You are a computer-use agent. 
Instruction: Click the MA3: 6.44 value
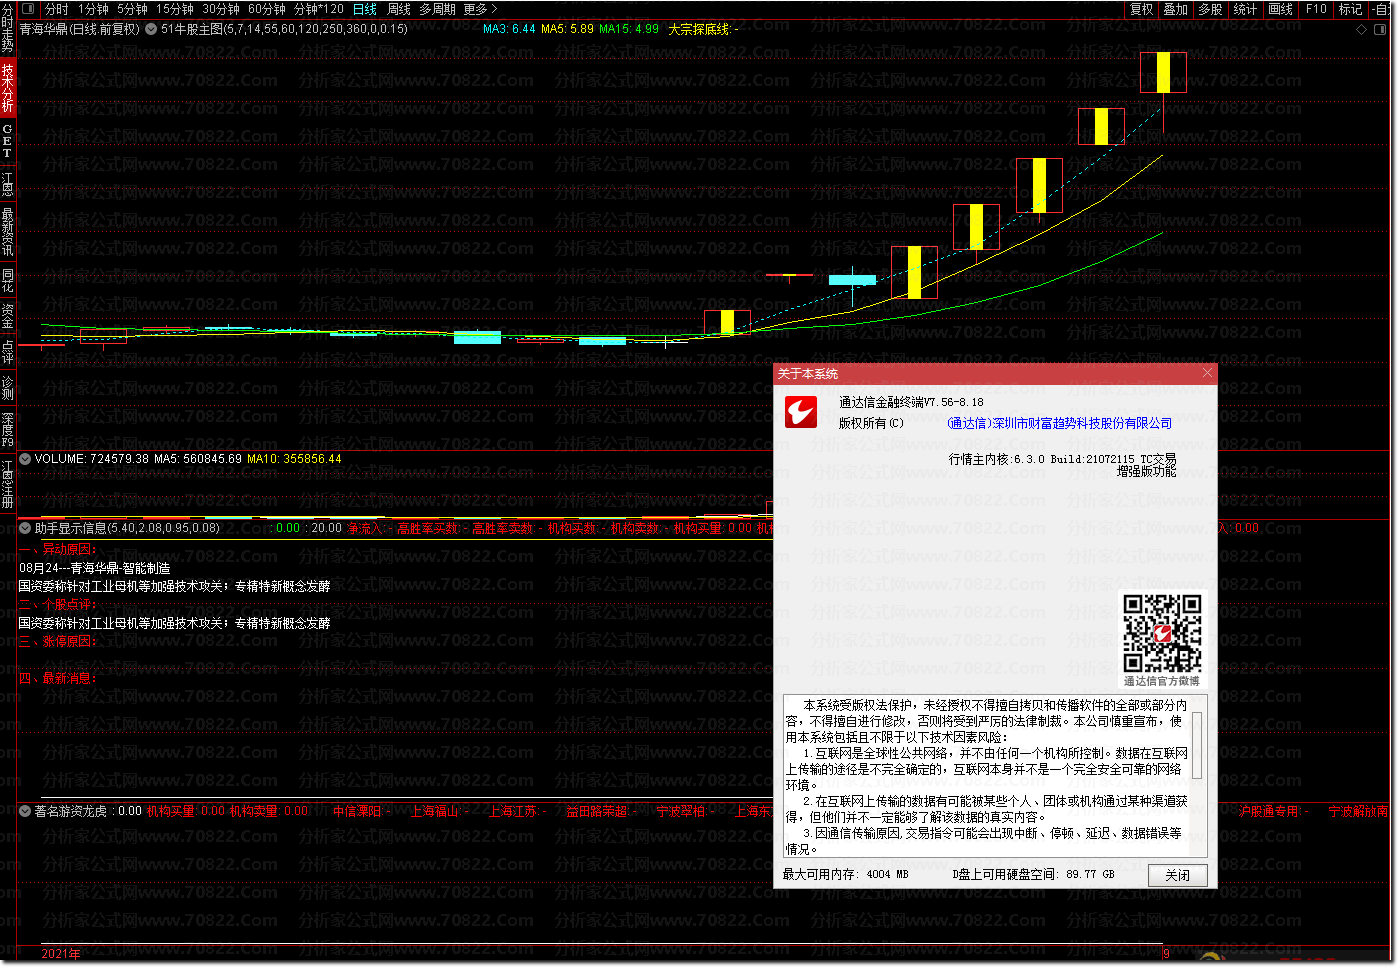coord(509,29)
